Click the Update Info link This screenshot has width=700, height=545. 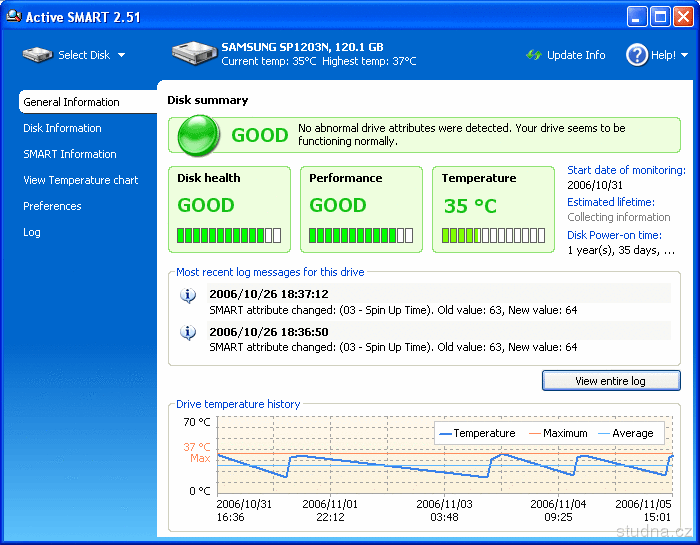(x=576, y=55)
